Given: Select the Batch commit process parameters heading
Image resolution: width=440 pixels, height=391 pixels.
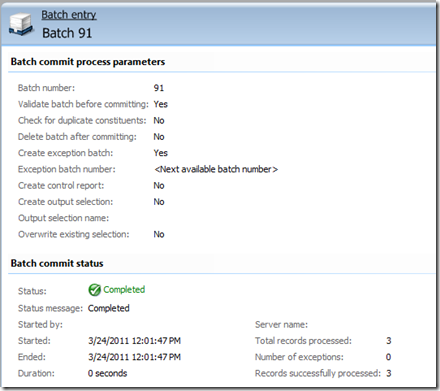Looking at the screenshot, I should 88,62.
